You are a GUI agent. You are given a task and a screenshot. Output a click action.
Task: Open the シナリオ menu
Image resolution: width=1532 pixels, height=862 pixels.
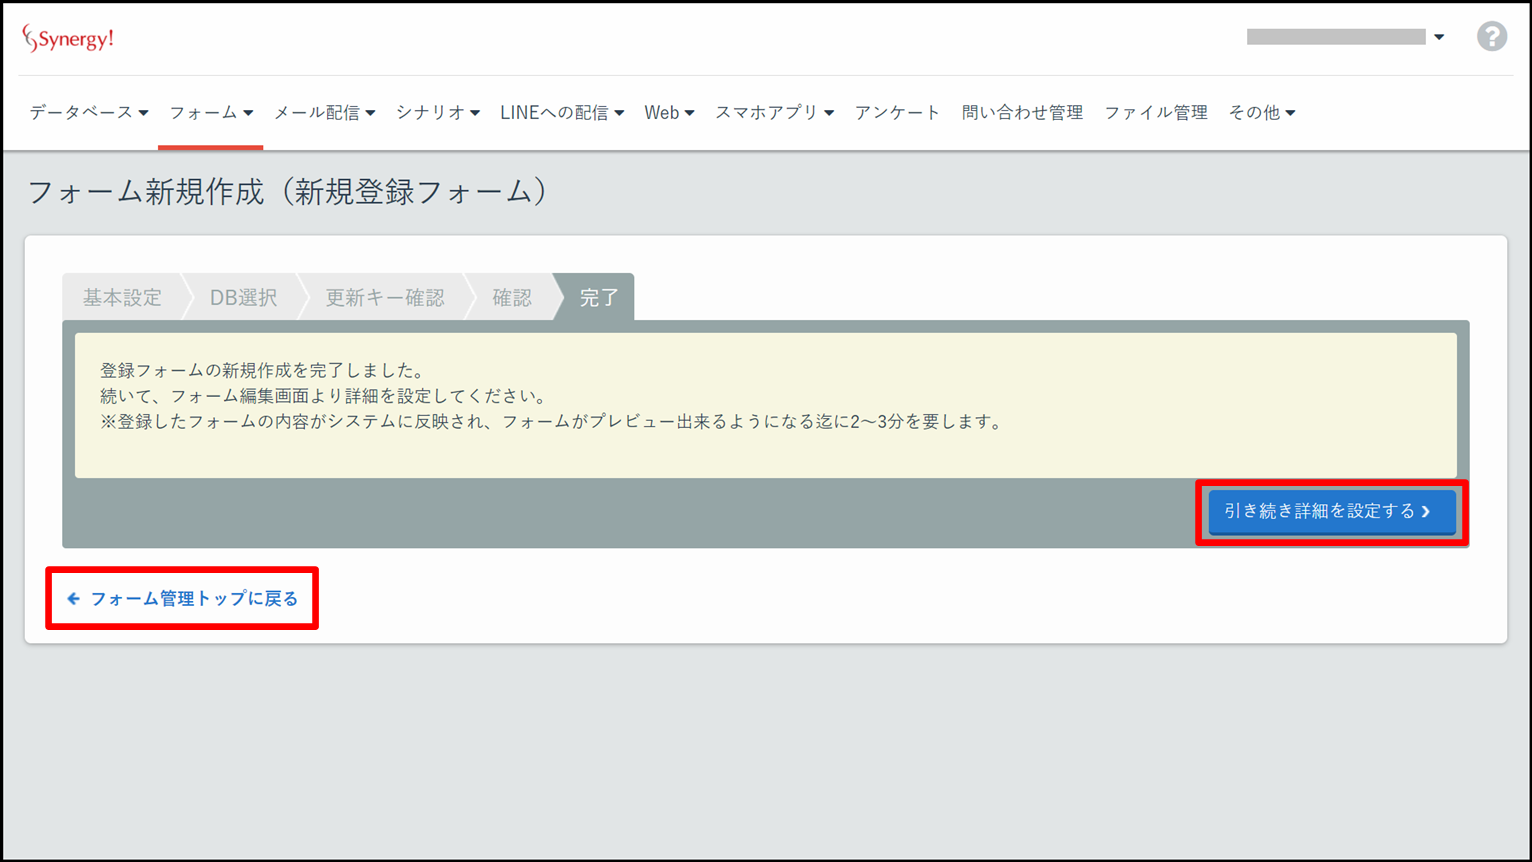[437, 113]
